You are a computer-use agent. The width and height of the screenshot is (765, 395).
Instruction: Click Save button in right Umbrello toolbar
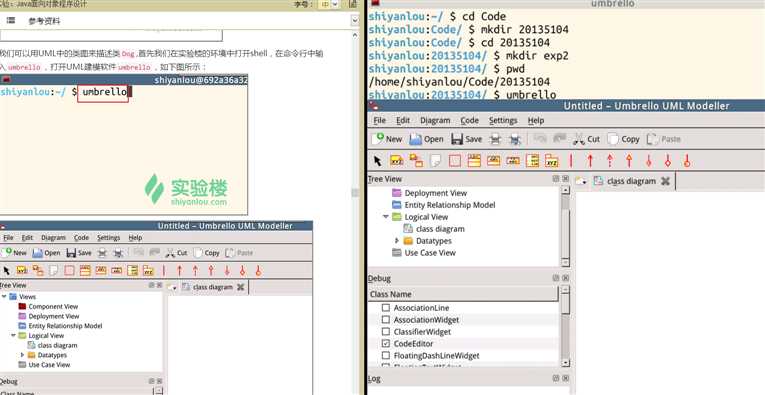[x=466, y=139]
